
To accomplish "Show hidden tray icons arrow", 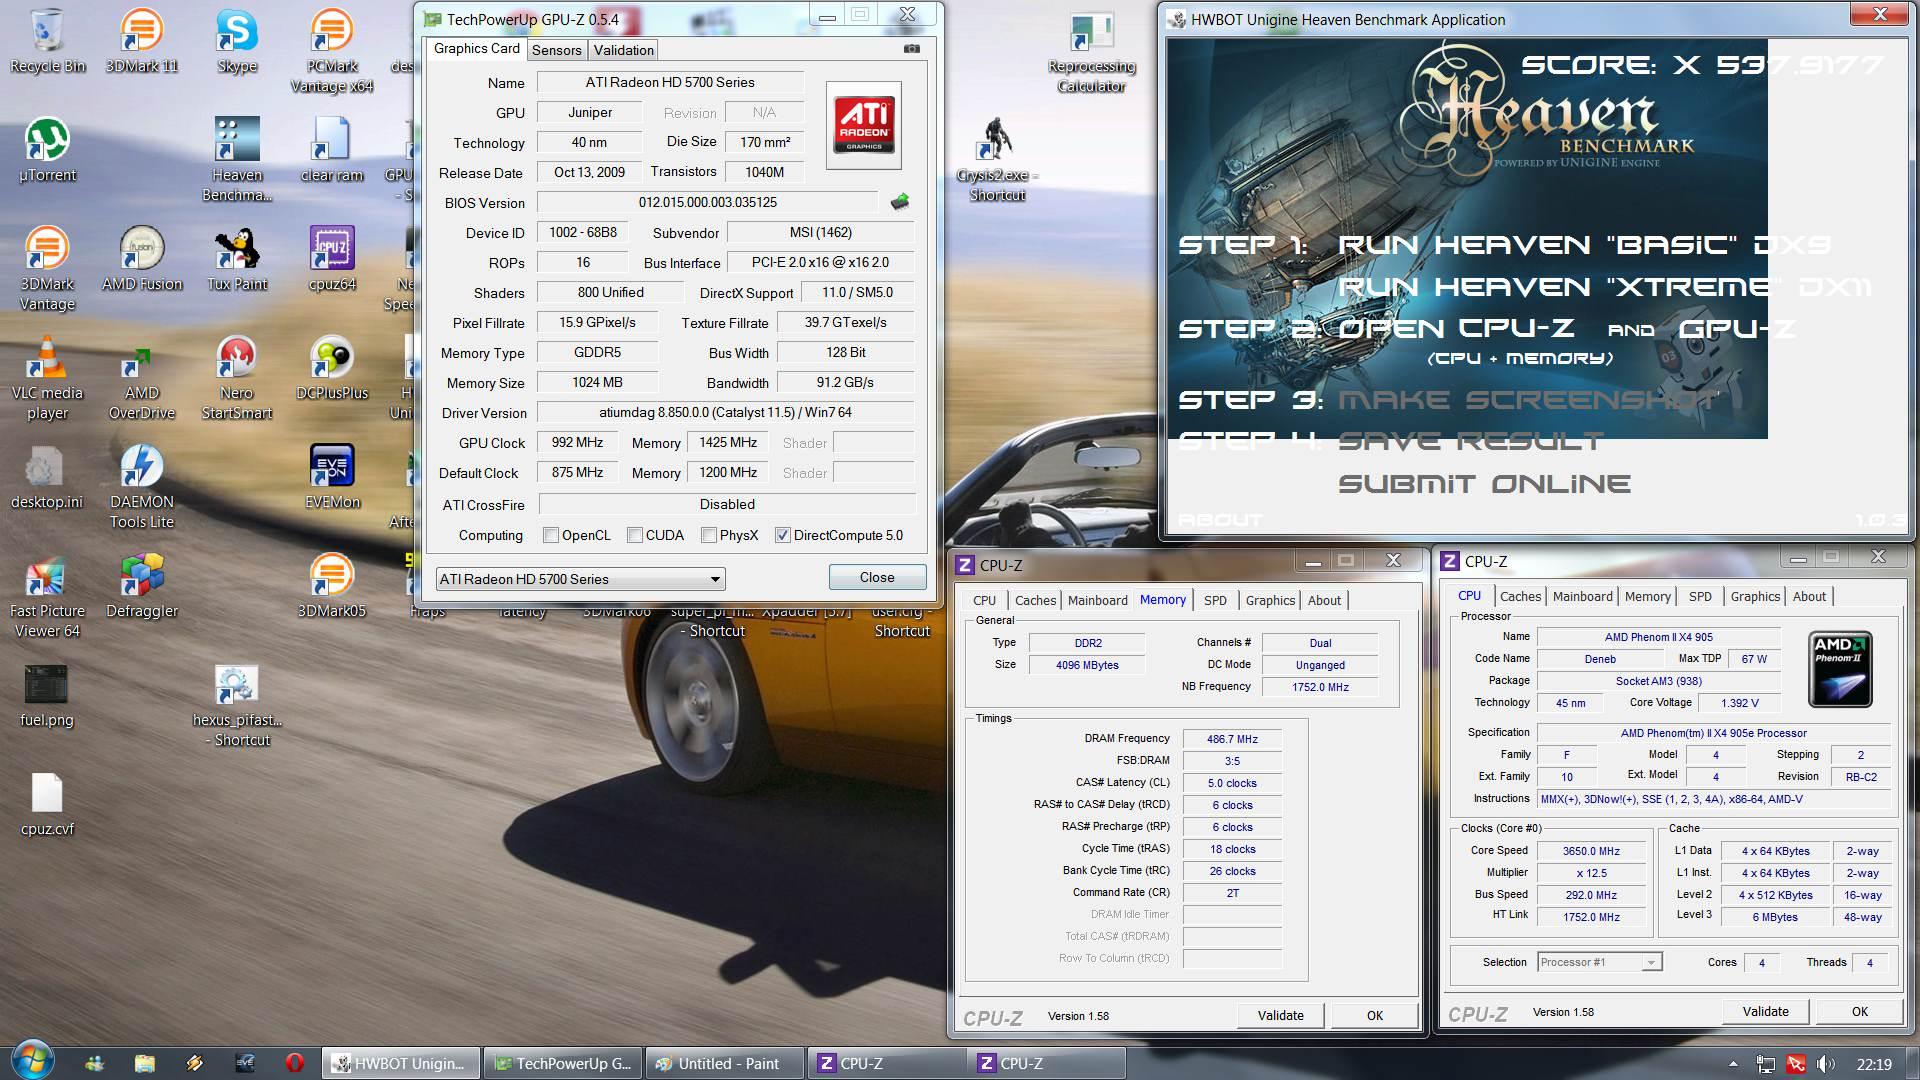I will 1733,1064.
